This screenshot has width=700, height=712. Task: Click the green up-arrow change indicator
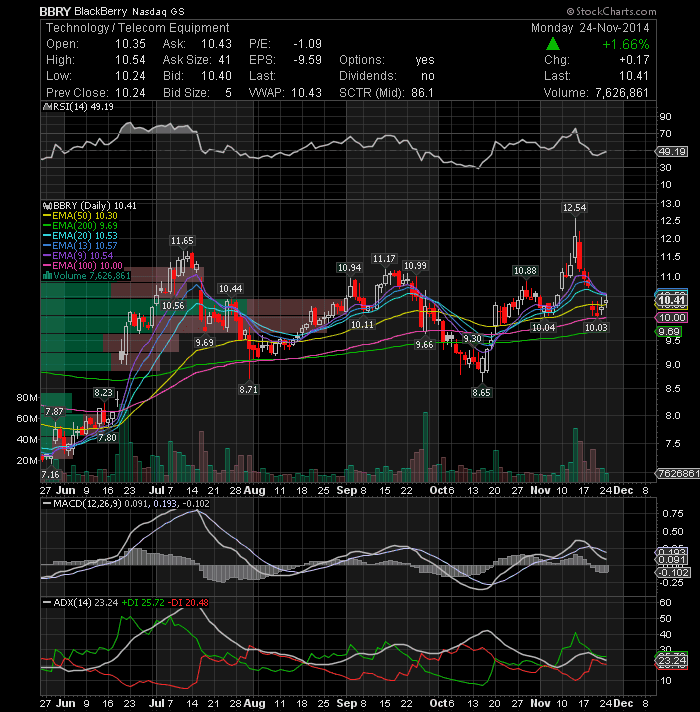point(552,44)
